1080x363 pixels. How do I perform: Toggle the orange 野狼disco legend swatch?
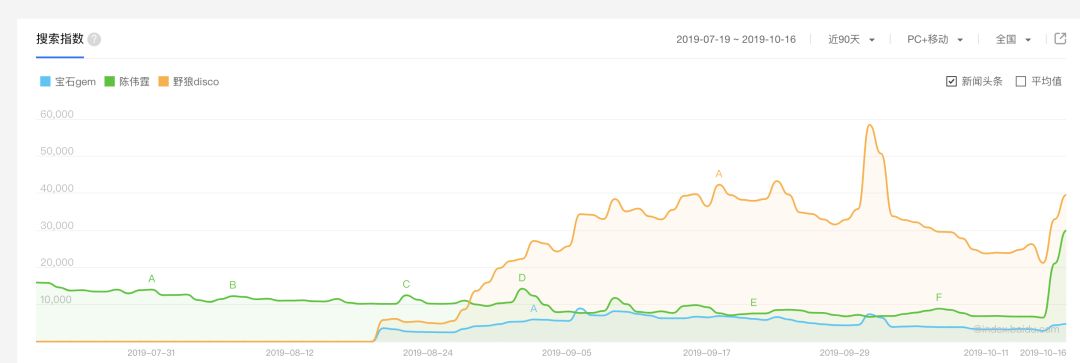[164, 81]
